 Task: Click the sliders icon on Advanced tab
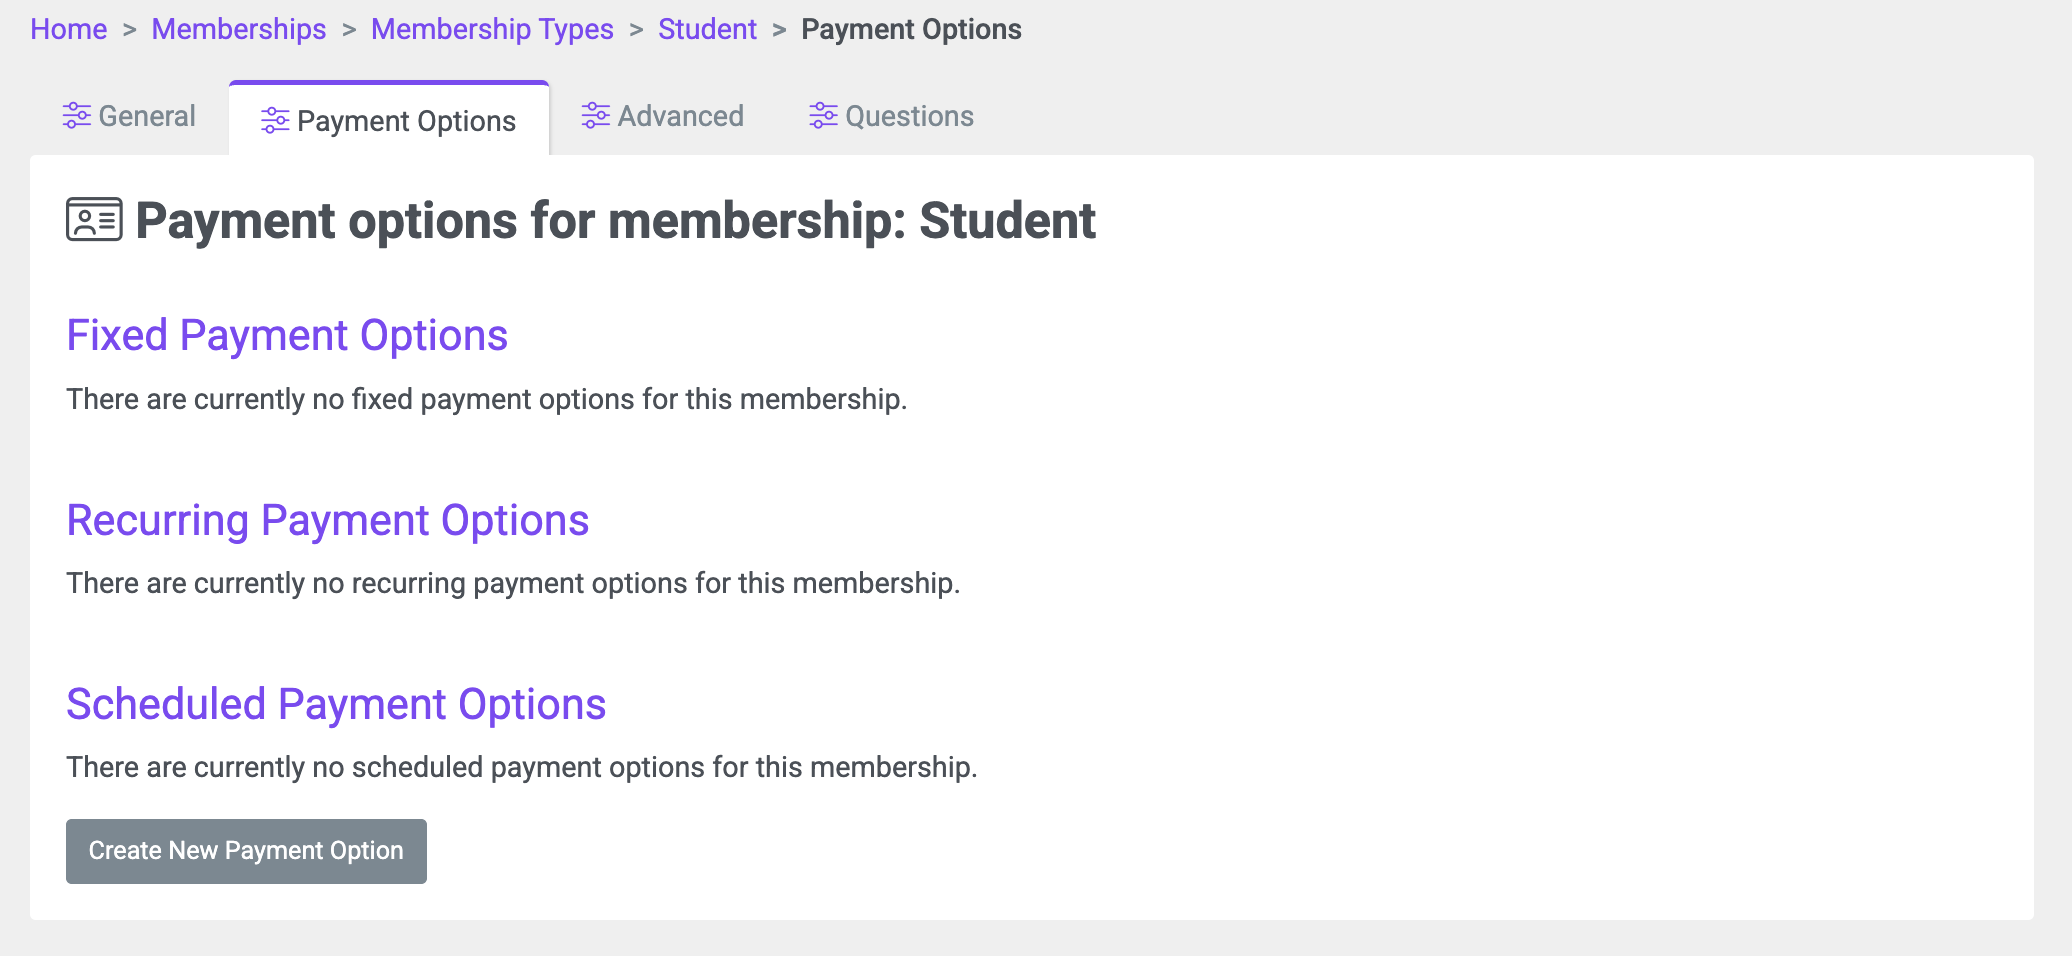coord(596,116)
